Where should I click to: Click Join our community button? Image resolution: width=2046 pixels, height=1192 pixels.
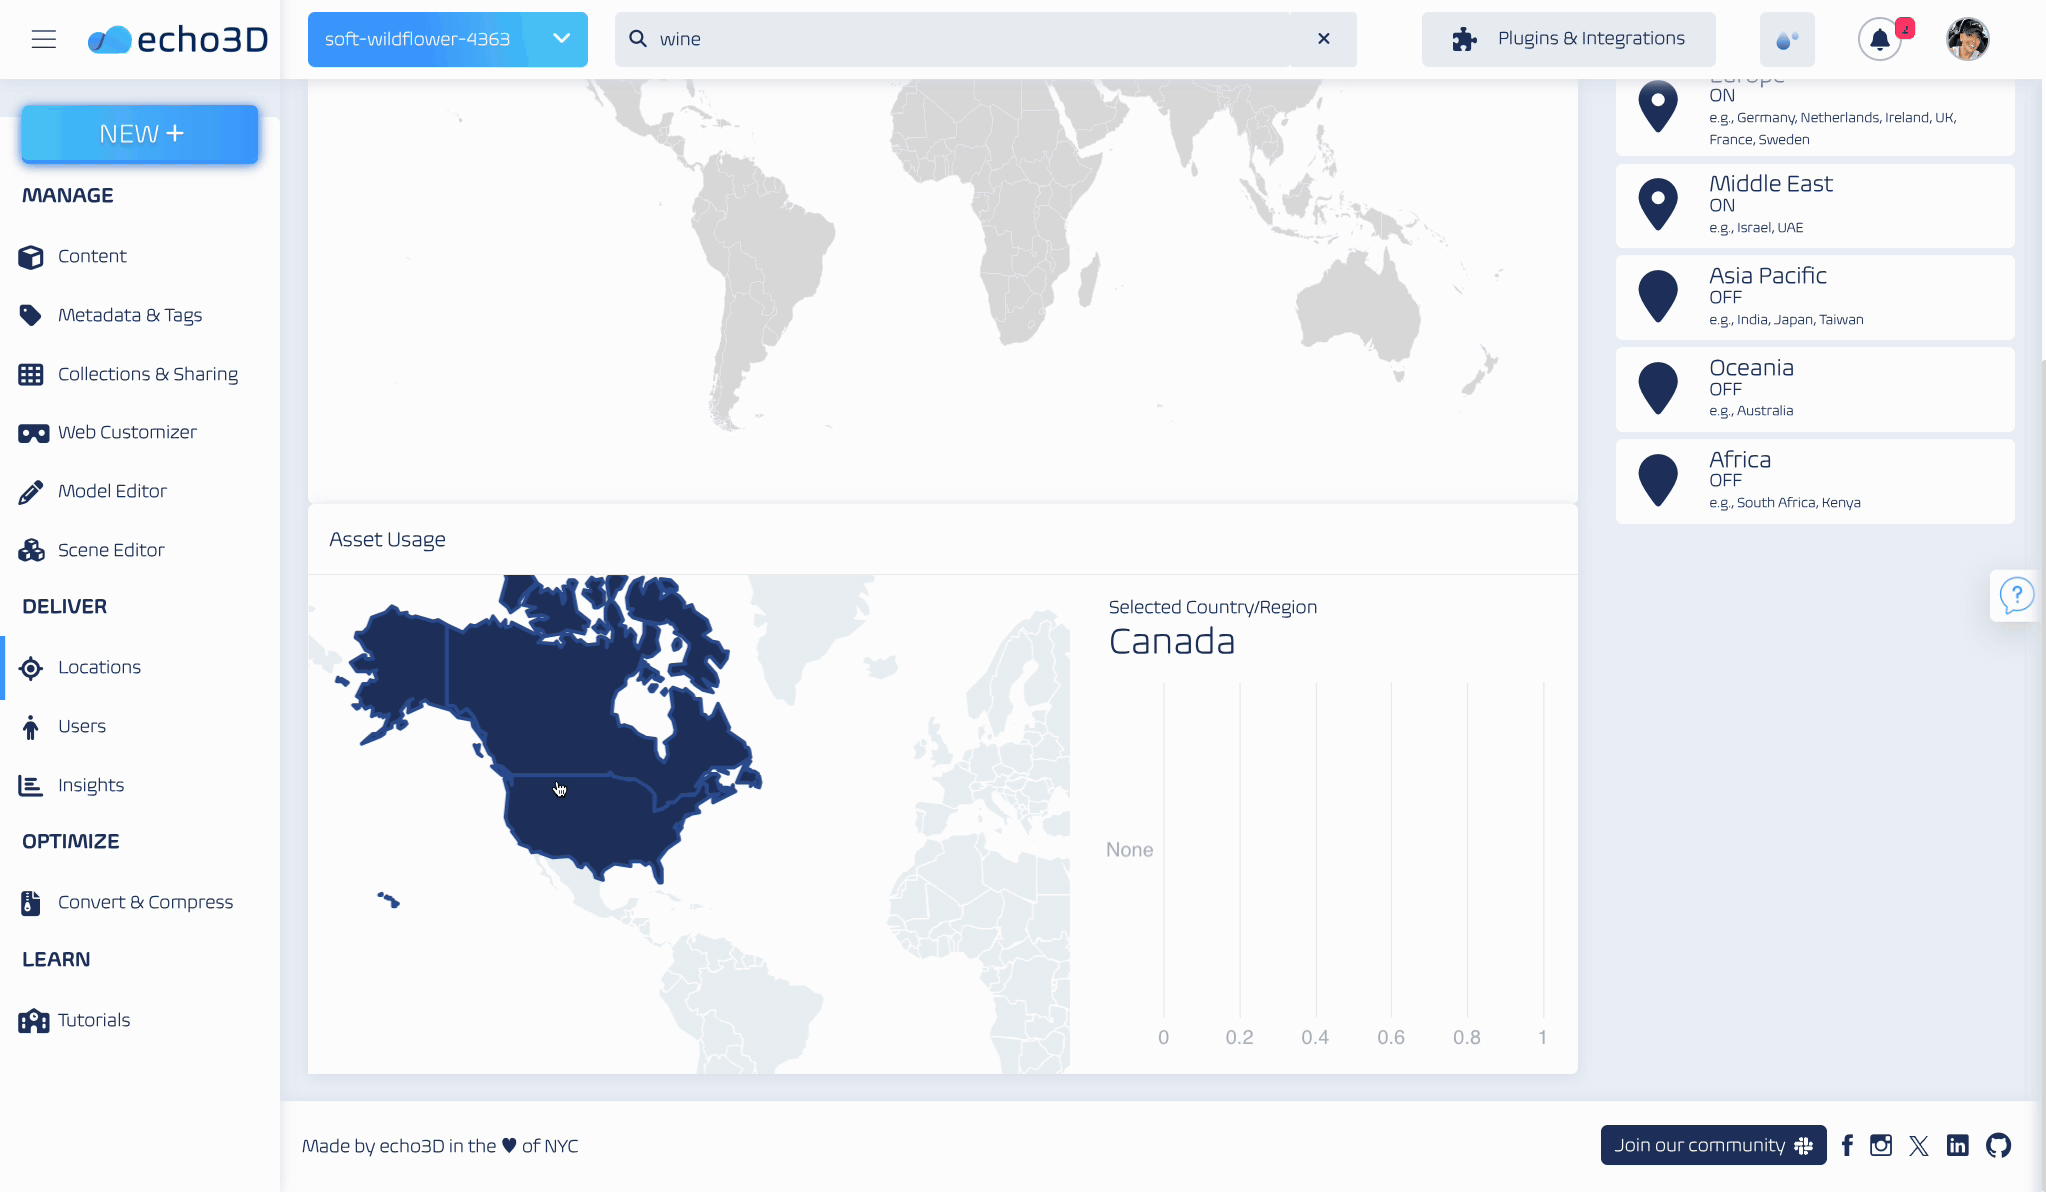pos(1712,1145)
